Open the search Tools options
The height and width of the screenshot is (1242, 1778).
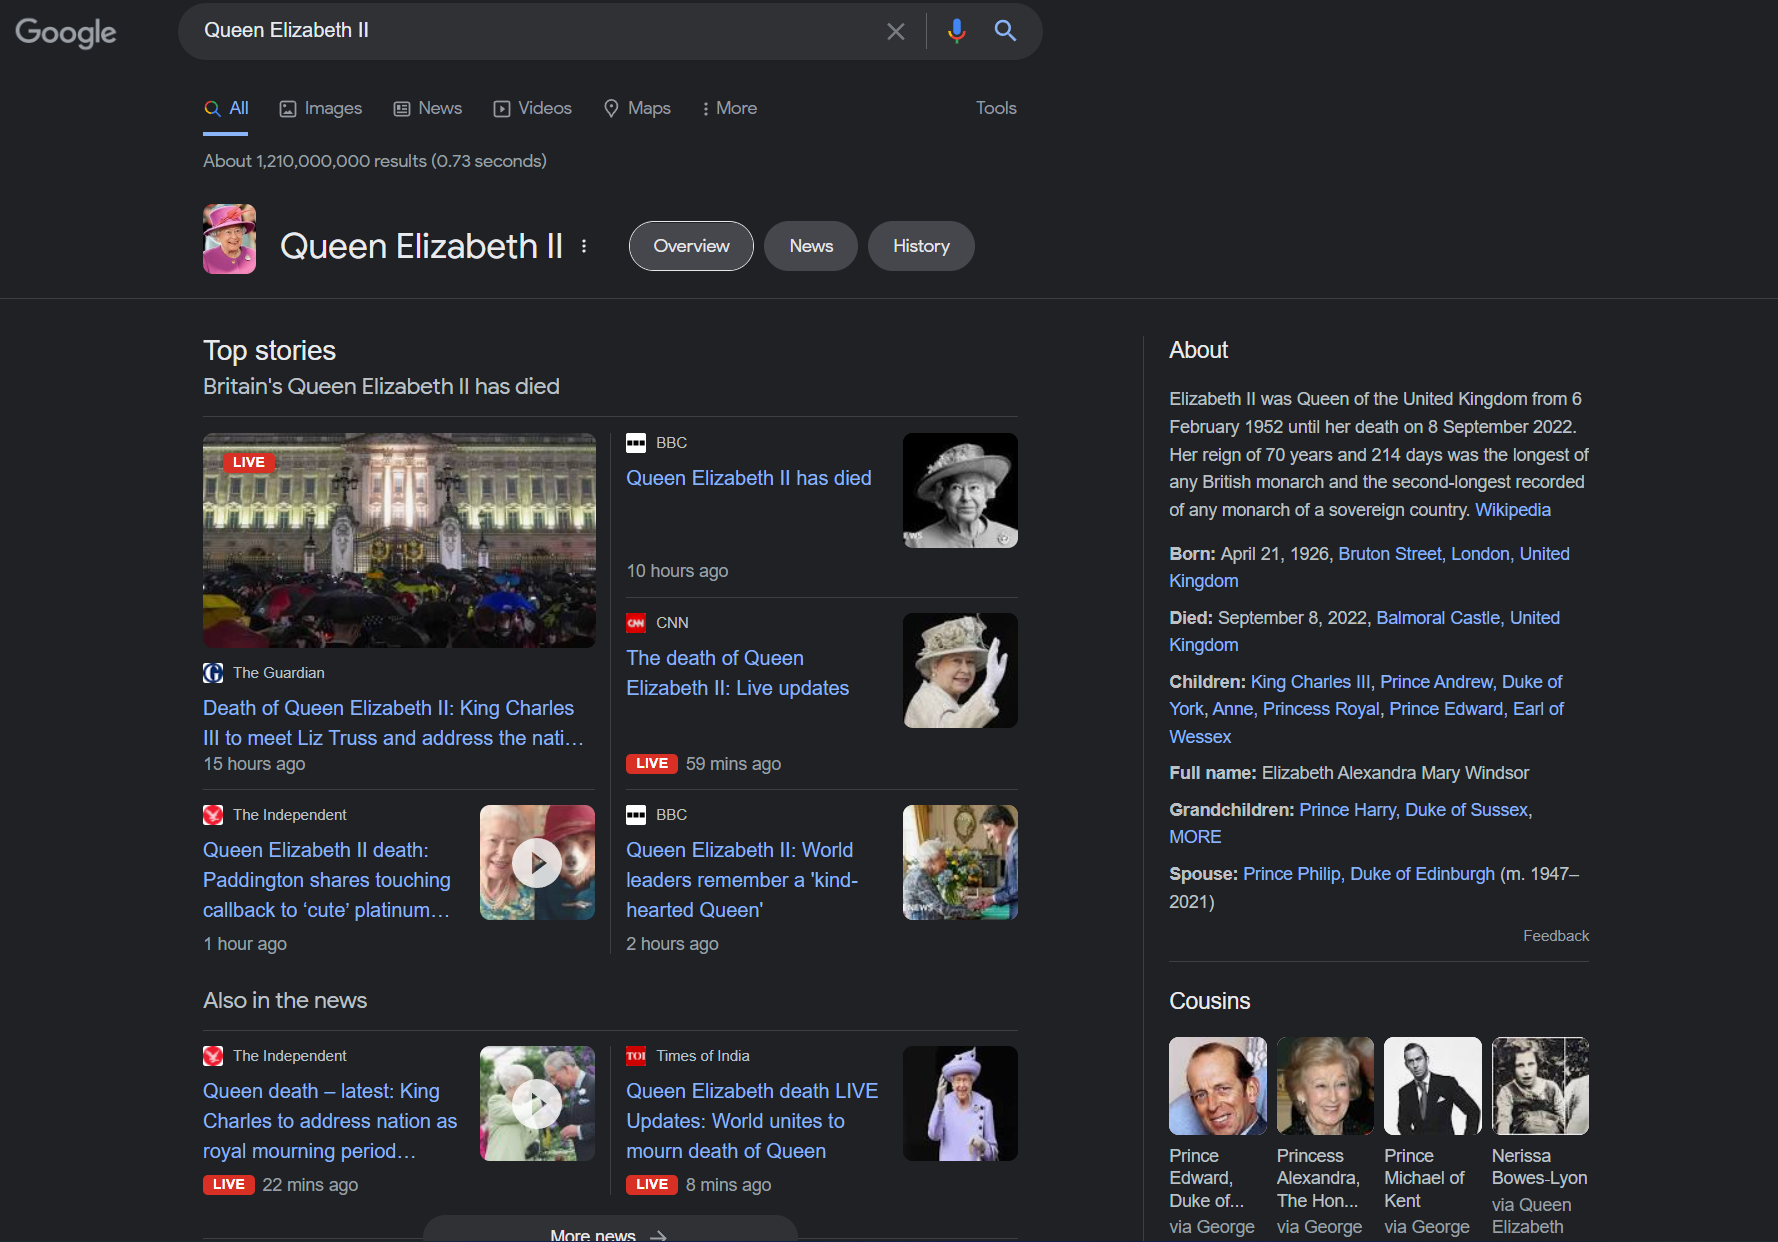(x=996, y=108)
